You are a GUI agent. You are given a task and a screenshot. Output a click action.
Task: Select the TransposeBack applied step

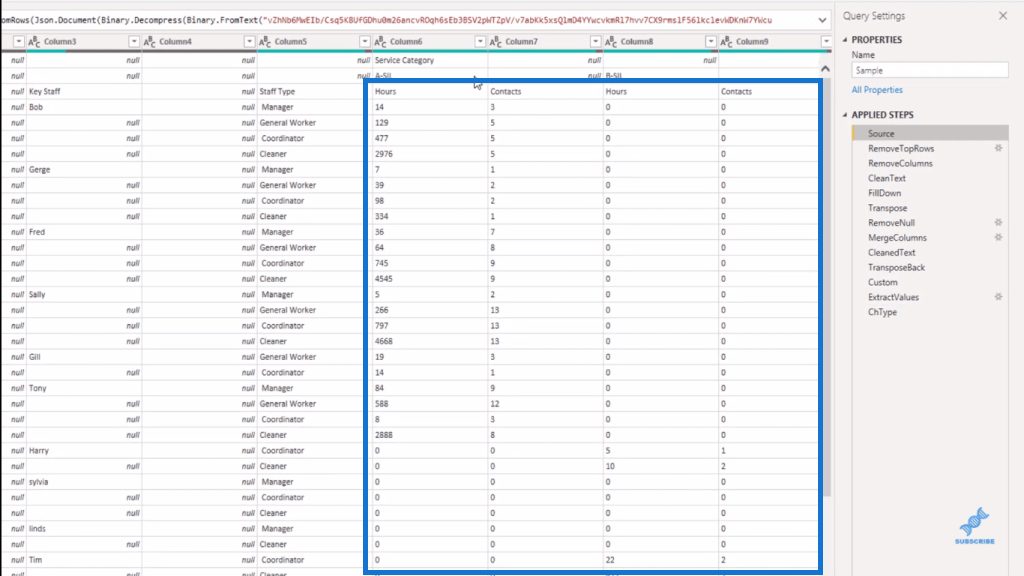896,268
